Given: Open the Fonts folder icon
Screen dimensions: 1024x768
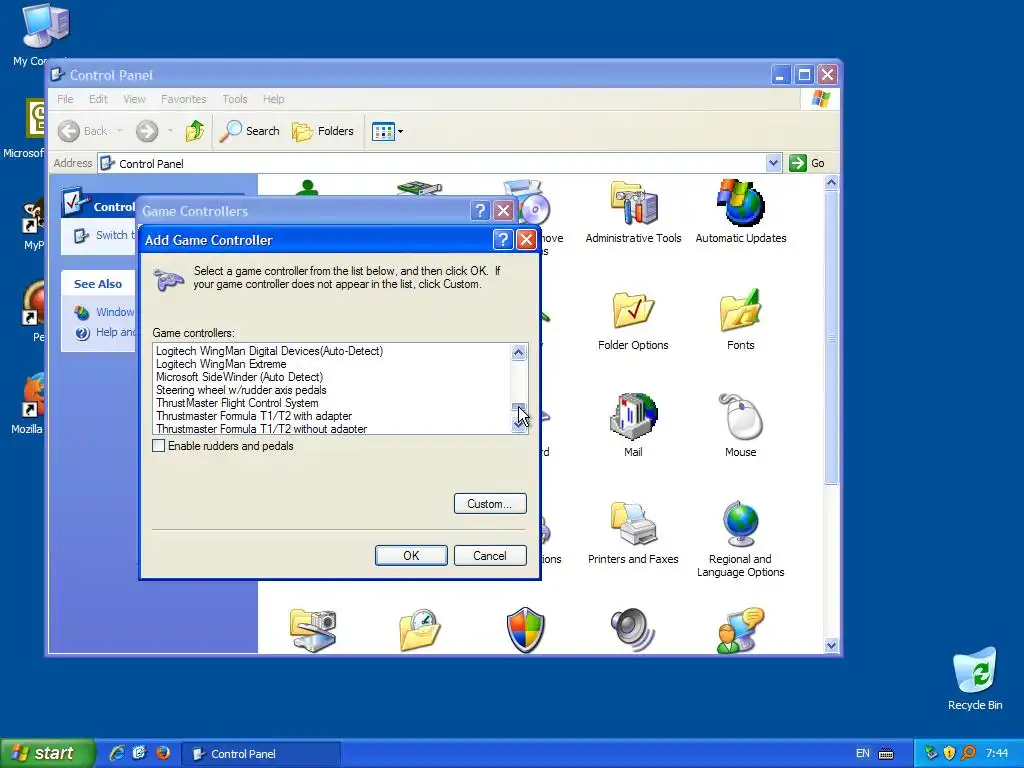Looking at the screenshot, I should [x=740, y=320].
